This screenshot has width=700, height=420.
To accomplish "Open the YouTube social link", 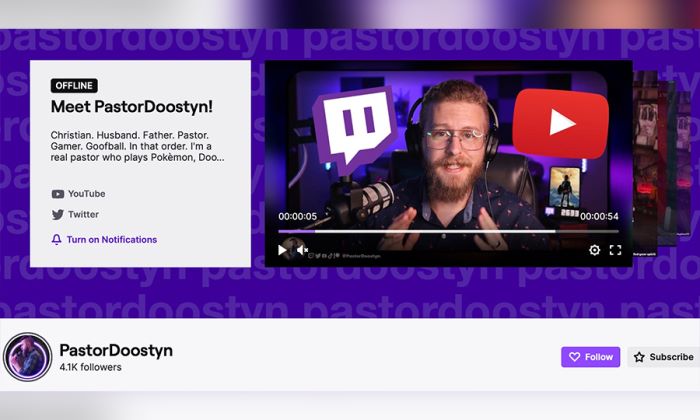I will pos(79,194).
